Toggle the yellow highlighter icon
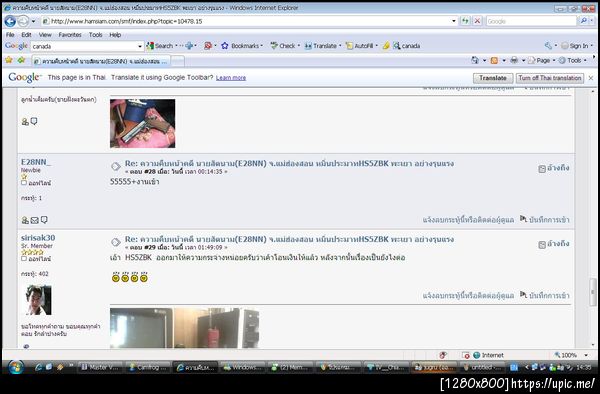 (386, 46)
